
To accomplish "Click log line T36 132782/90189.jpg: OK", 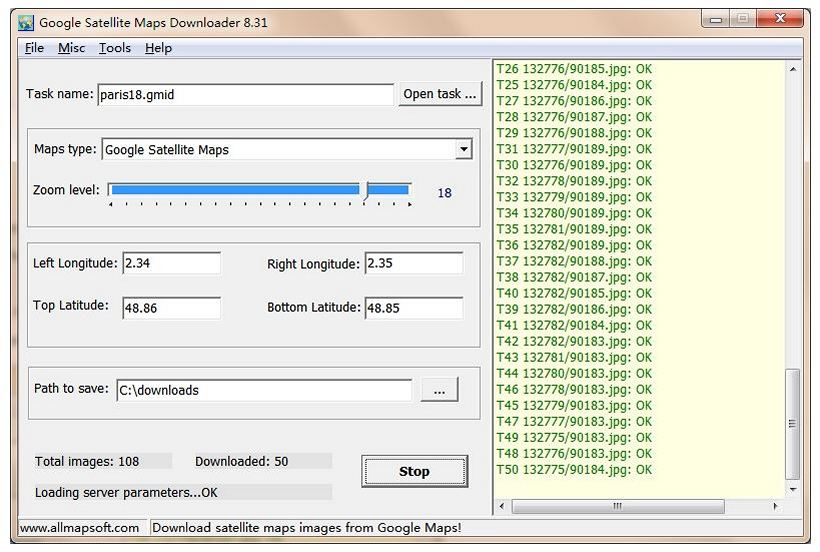I will [574, 245].
